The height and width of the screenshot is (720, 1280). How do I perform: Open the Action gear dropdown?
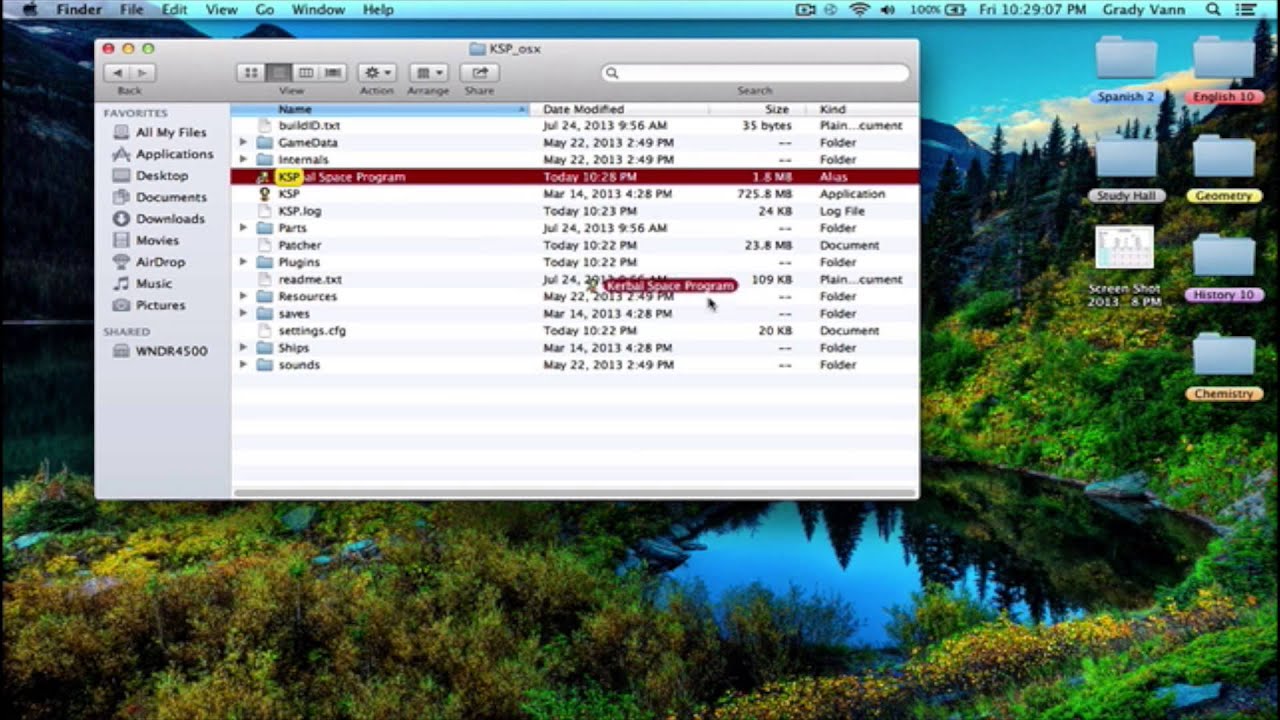pyautogui.click(x=377, y=73)
